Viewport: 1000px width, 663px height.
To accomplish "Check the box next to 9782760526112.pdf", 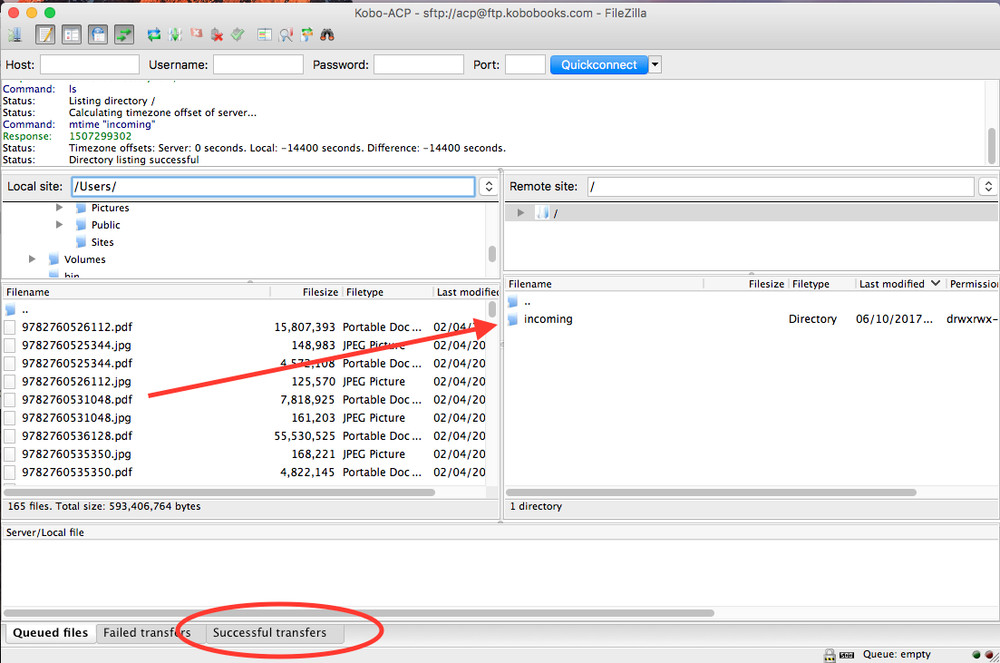I will click(11, 326).
